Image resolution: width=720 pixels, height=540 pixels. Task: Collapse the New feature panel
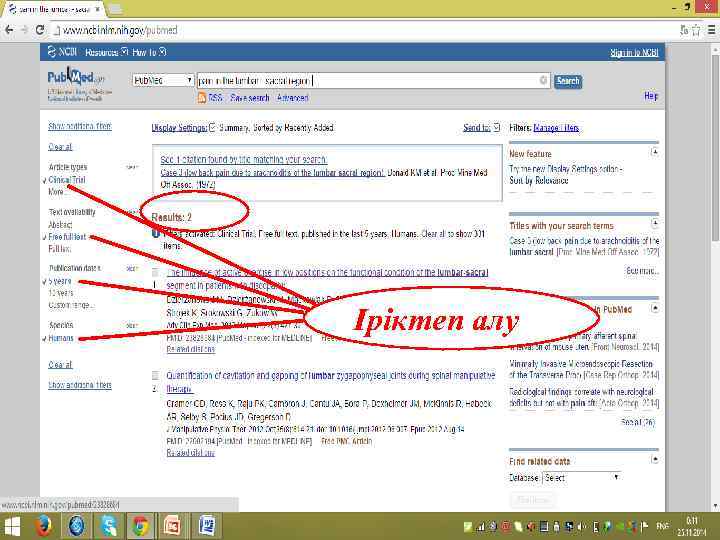(x=655, y=152)
